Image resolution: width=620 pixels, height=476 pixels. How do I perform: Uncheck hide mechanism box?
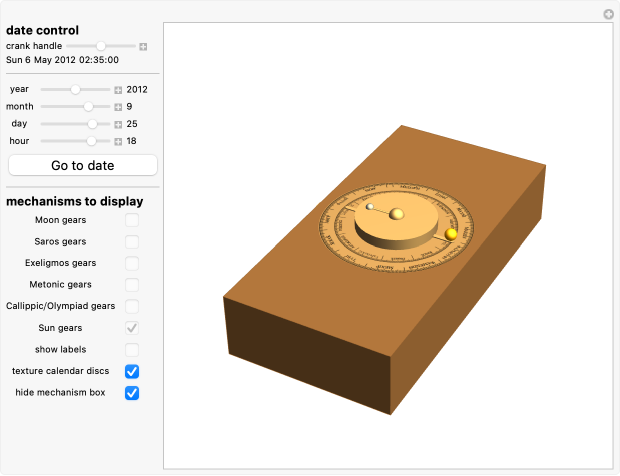tap(132, 393)
